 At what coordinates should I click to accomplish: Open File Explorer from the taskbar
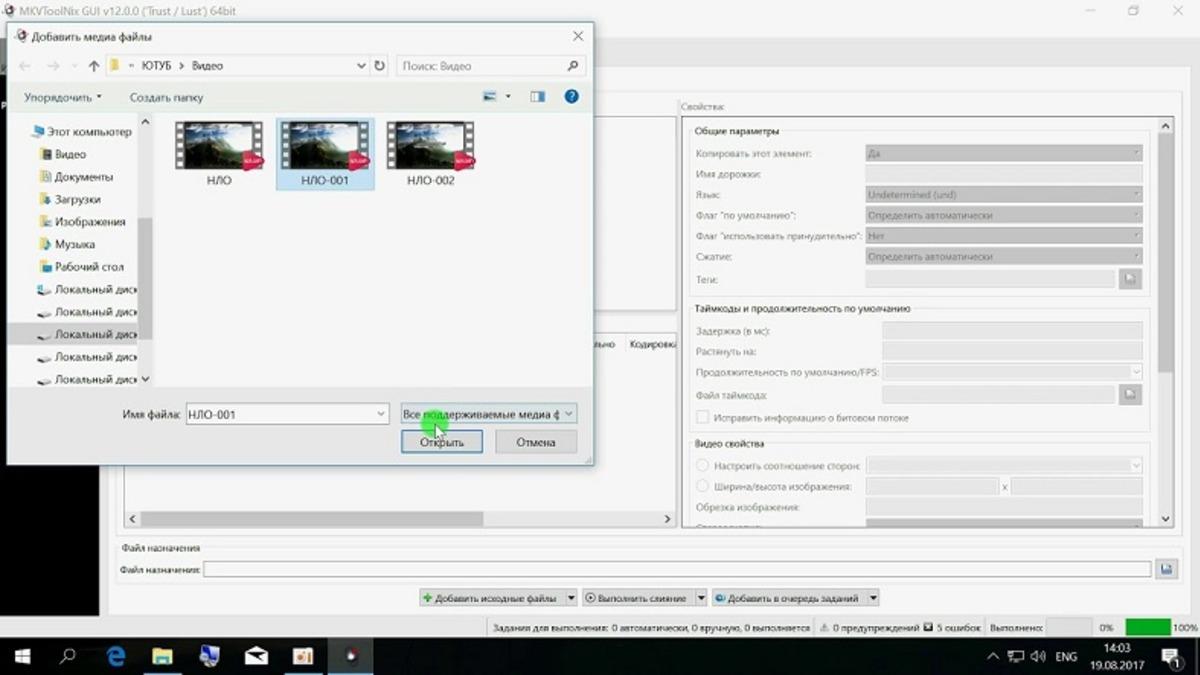click(162, 657)
